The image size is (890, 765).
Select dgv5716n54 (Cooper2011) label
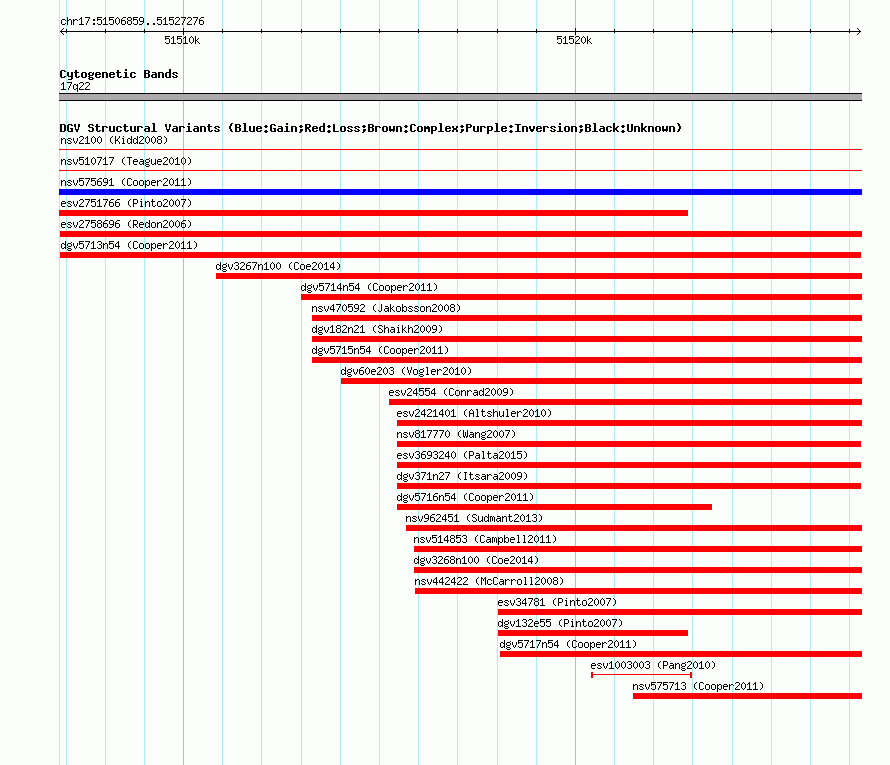tap(465, 497)
